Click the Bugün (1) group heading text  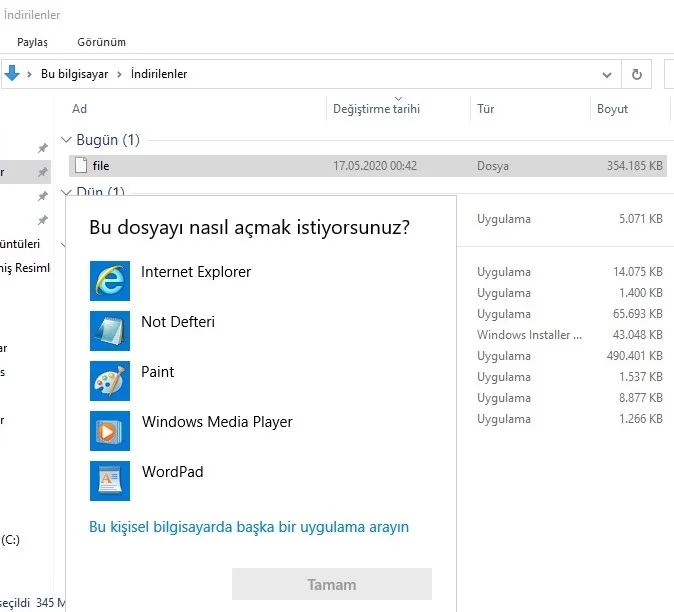(108, 140)
